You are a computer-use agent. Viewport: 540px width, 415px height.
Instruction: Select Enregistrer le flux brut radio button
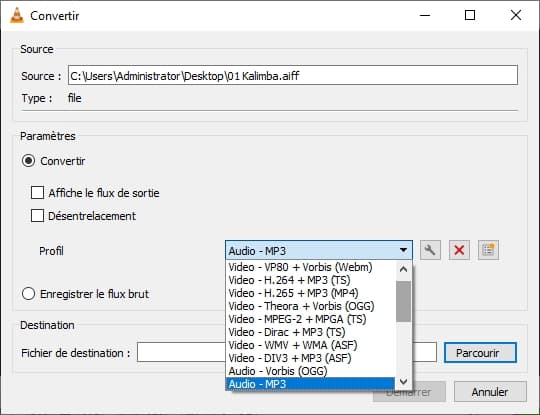pos(28,294)
